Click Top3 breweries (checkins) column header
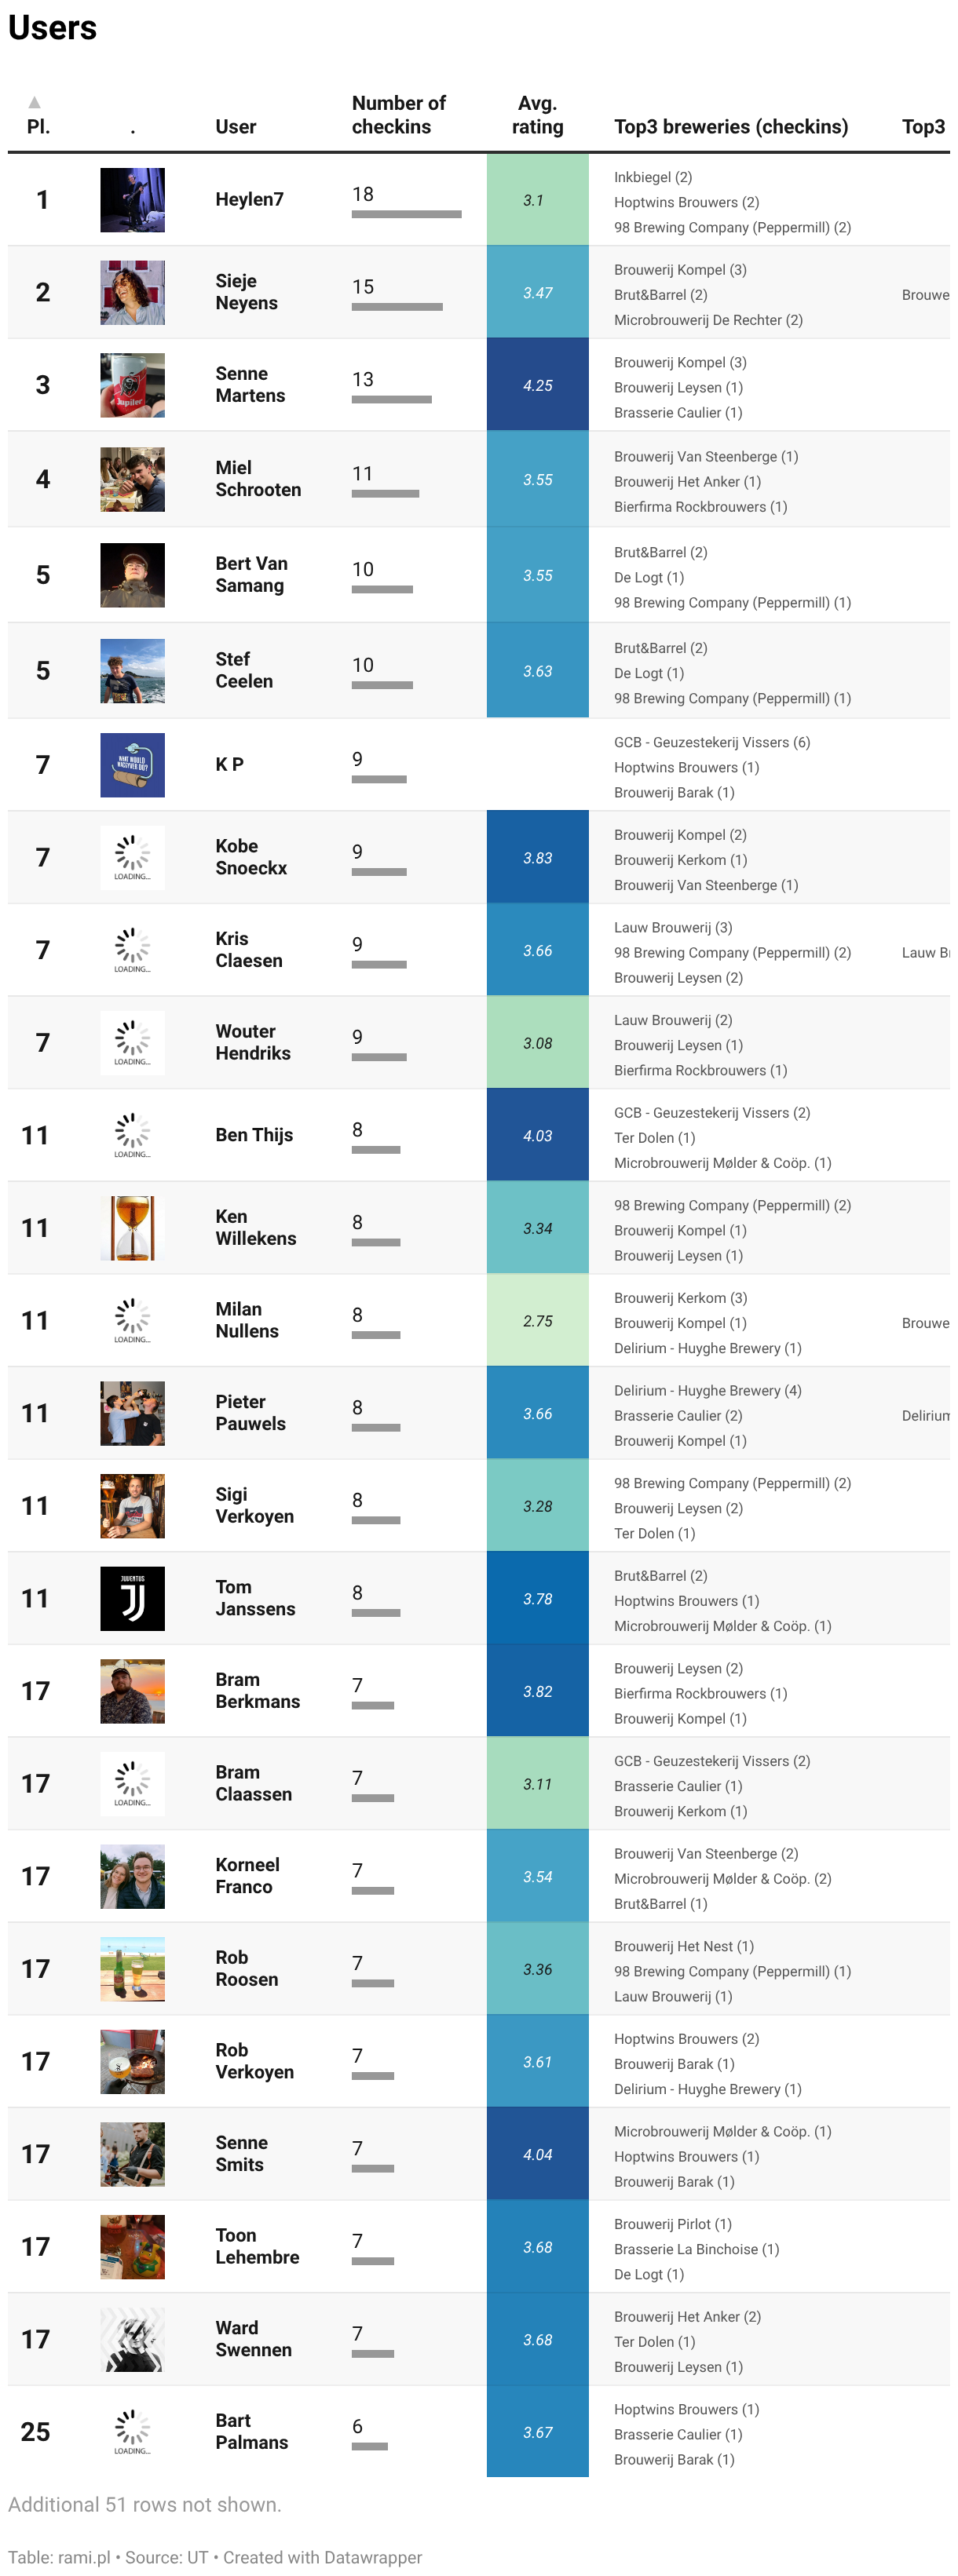 coord(731,127)
